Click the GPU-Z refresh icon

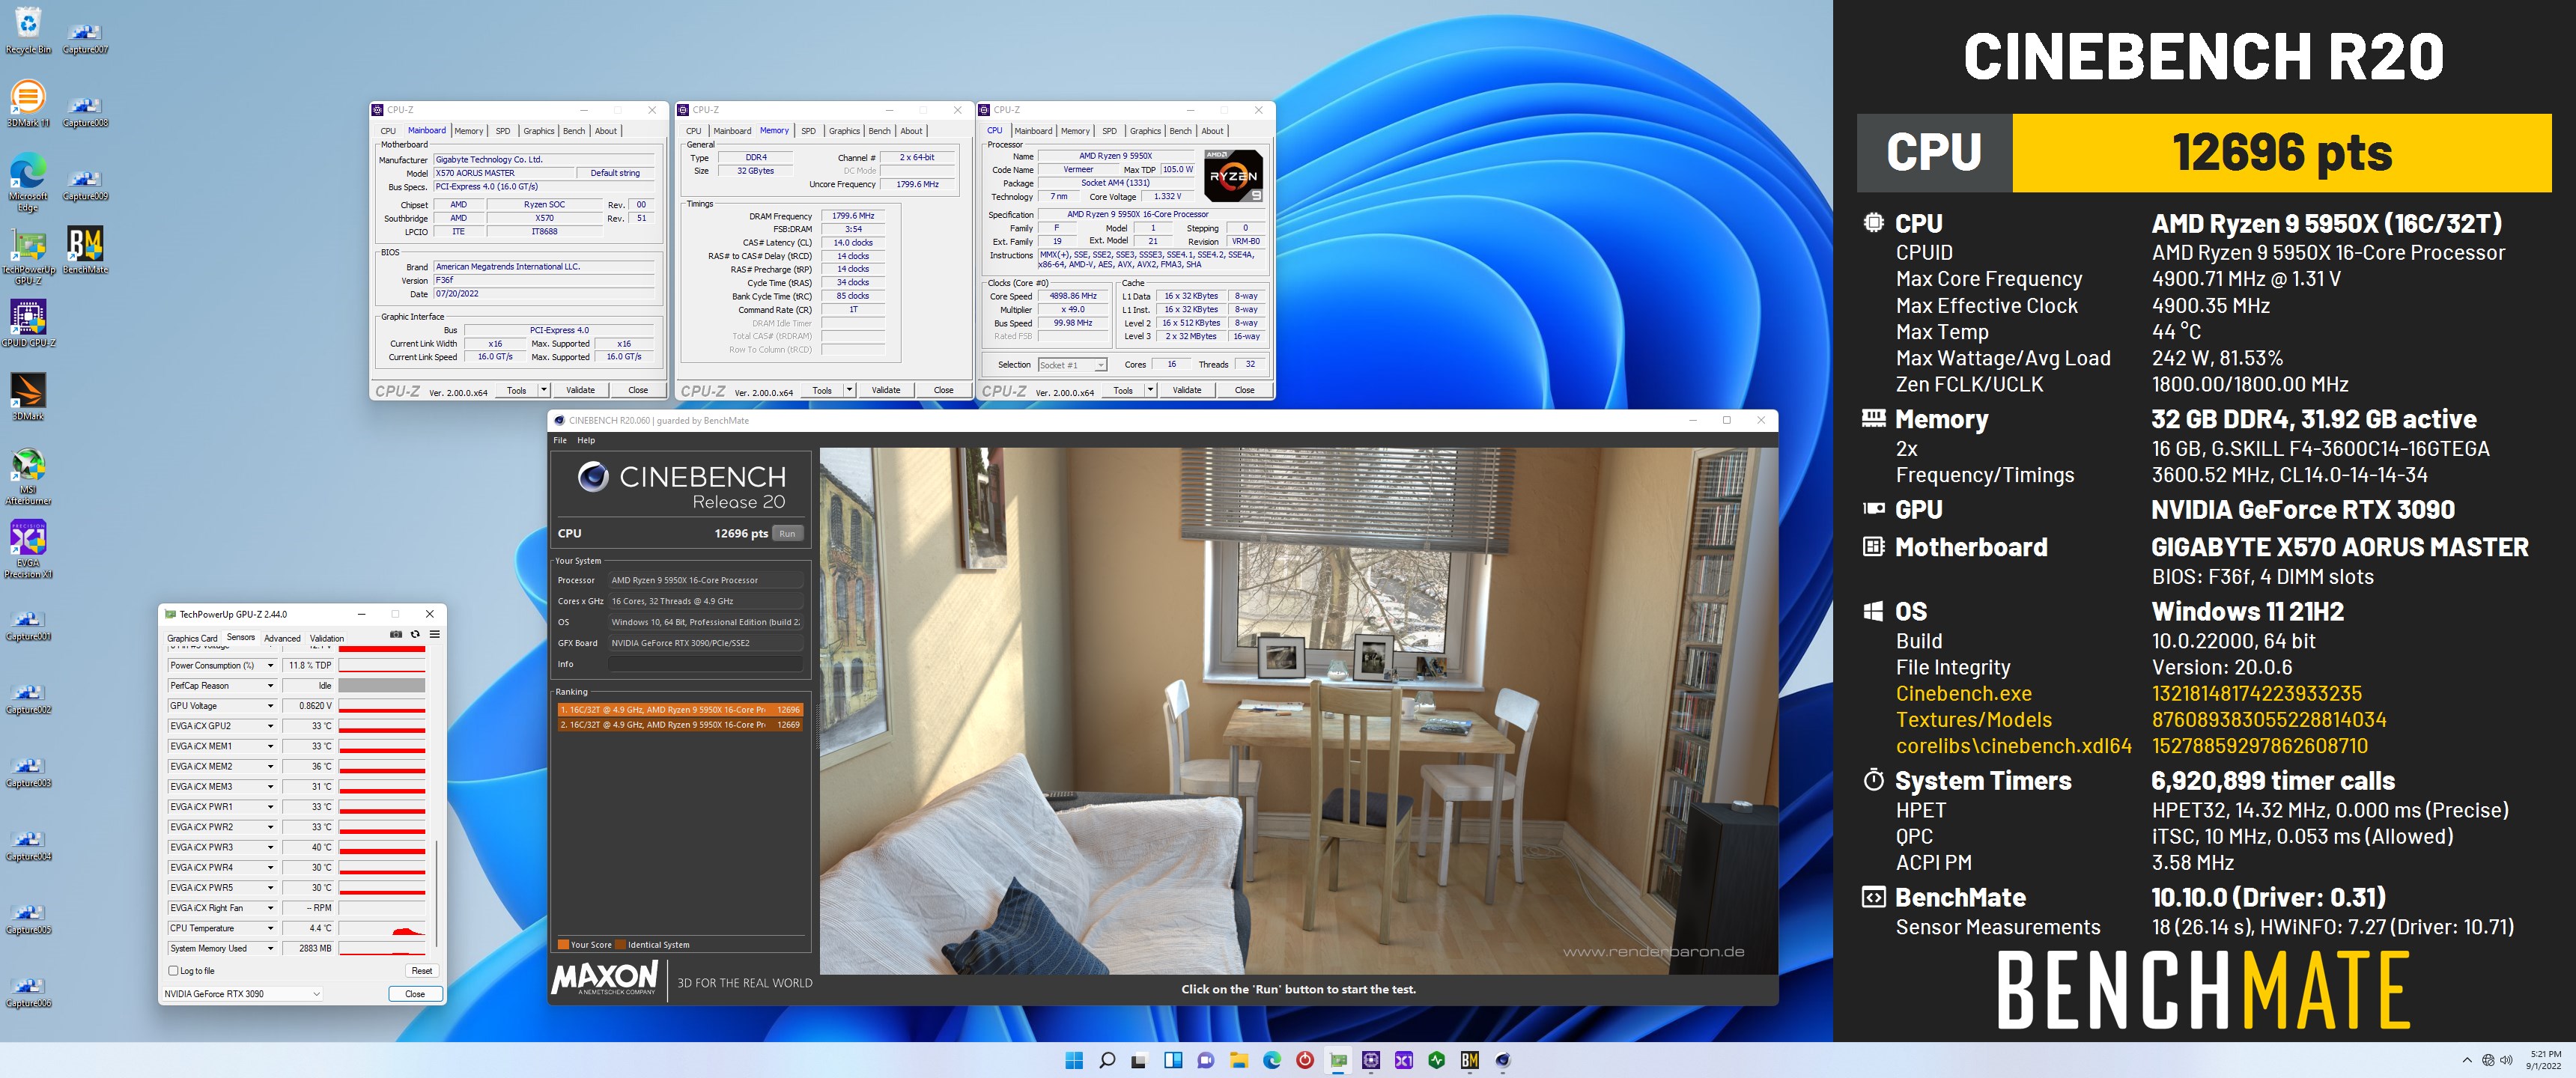click(415, 634)
